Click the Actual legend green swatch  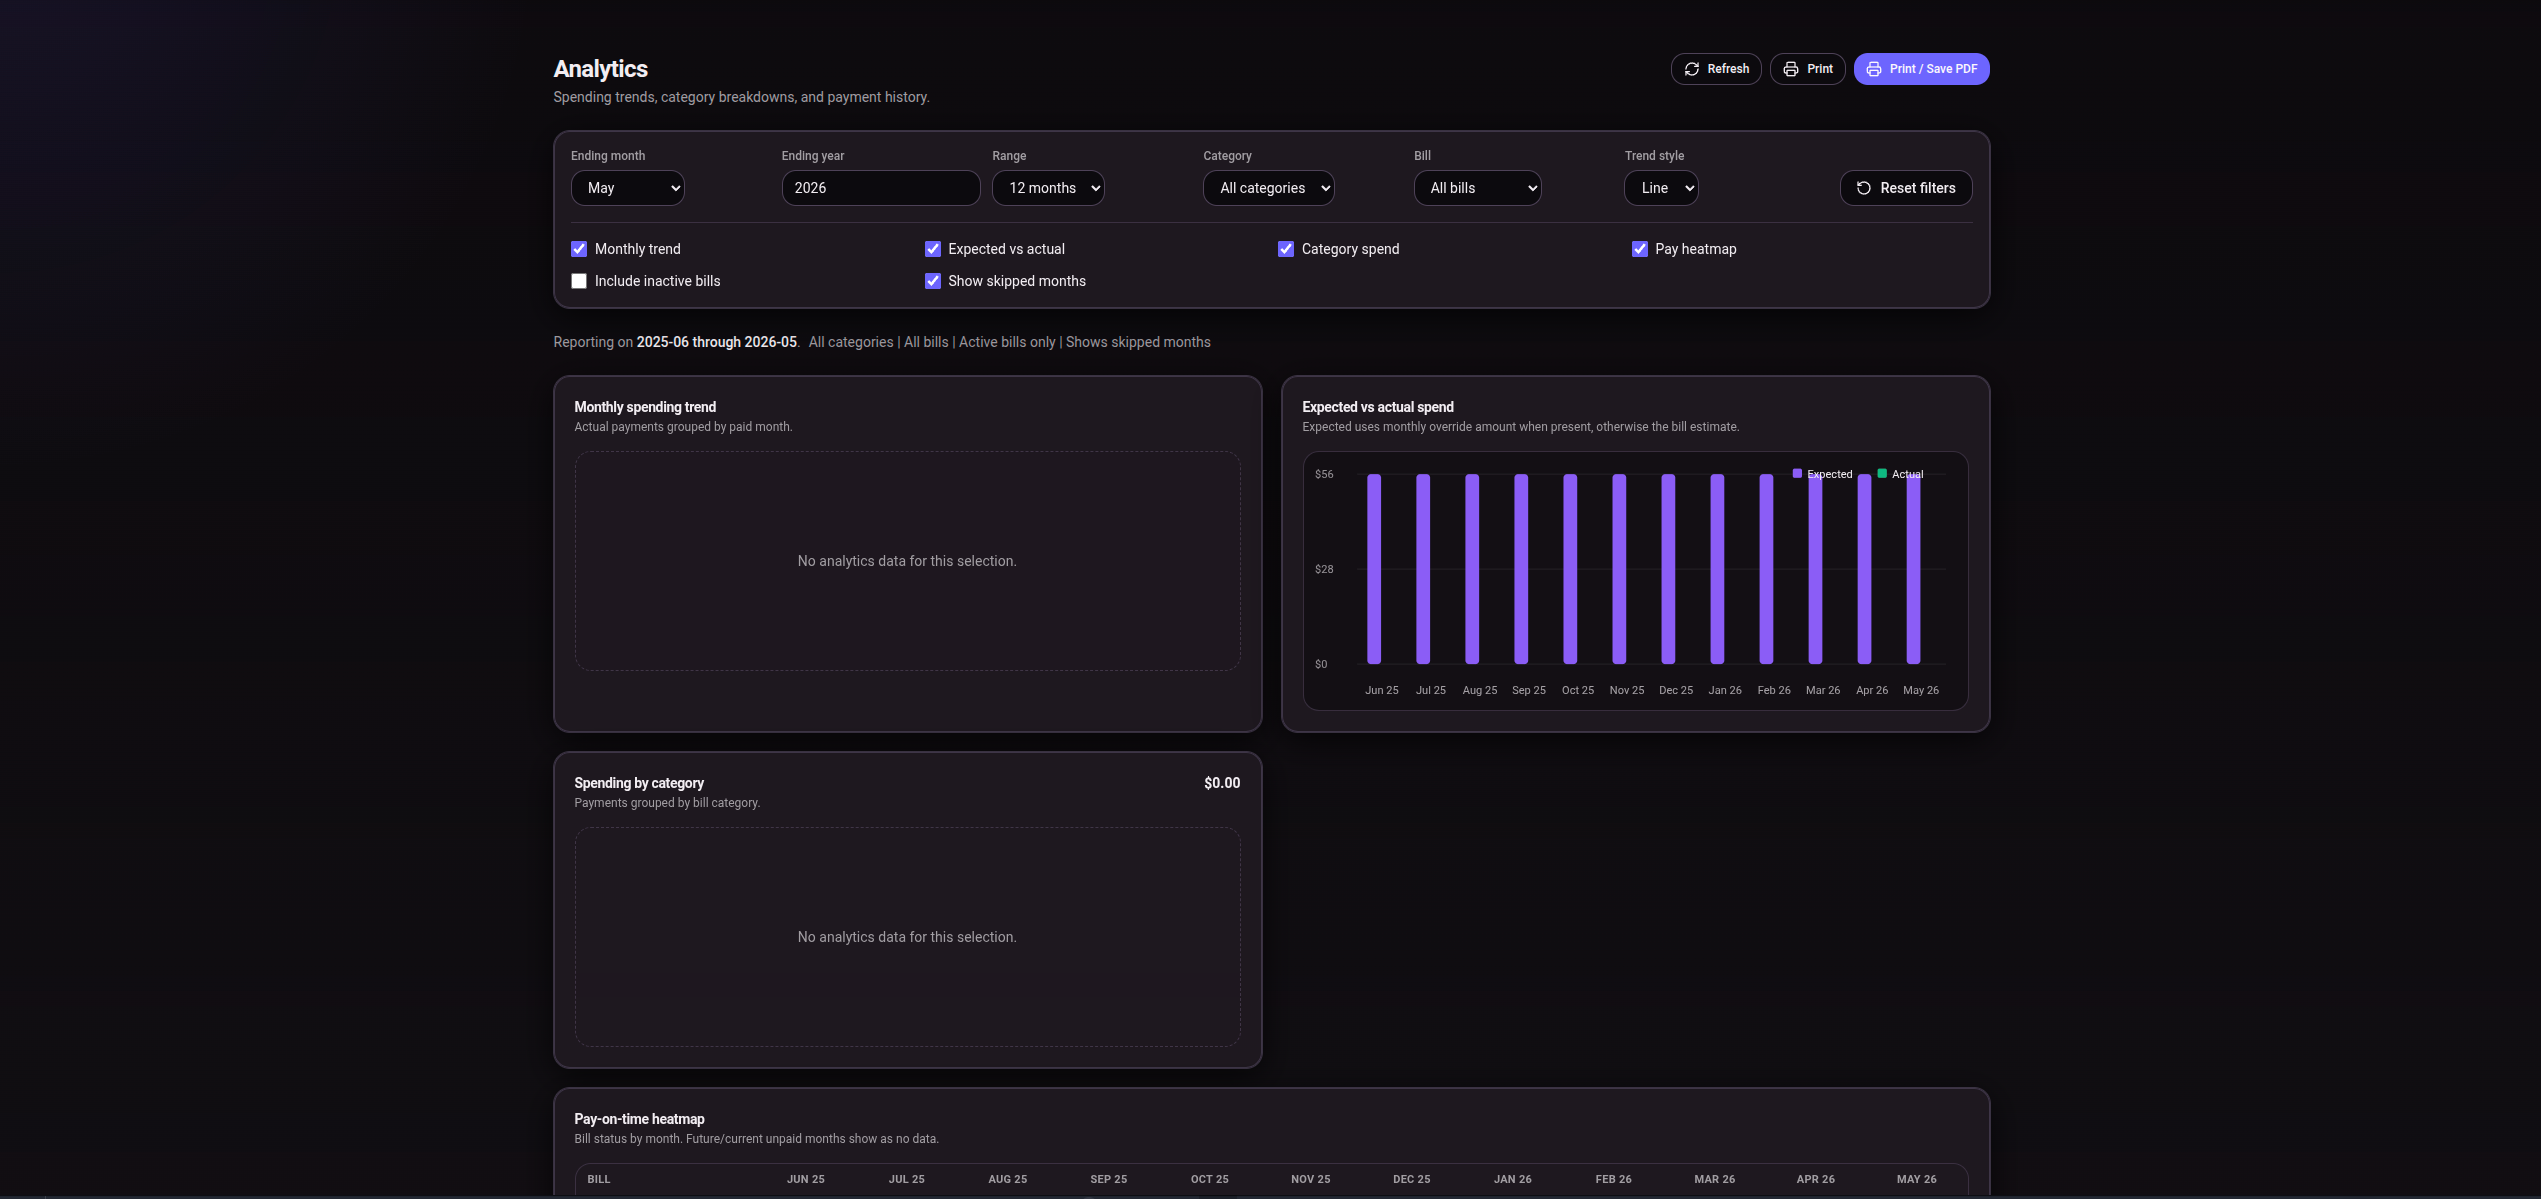coord(1882,473)
